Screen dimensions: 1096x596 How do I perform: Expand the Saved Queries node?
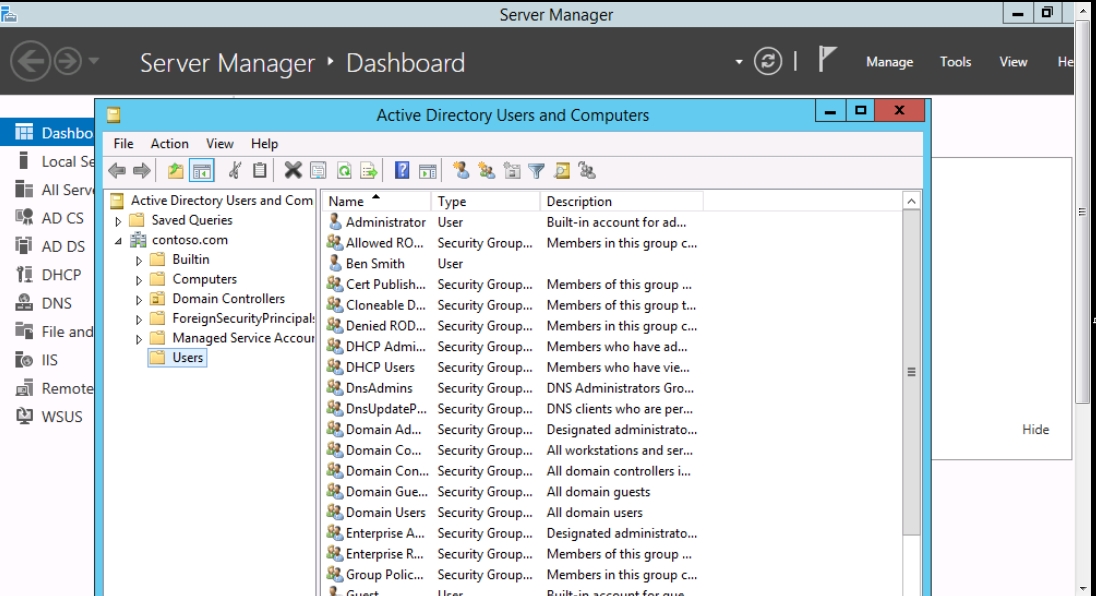(x=118, y=221)
